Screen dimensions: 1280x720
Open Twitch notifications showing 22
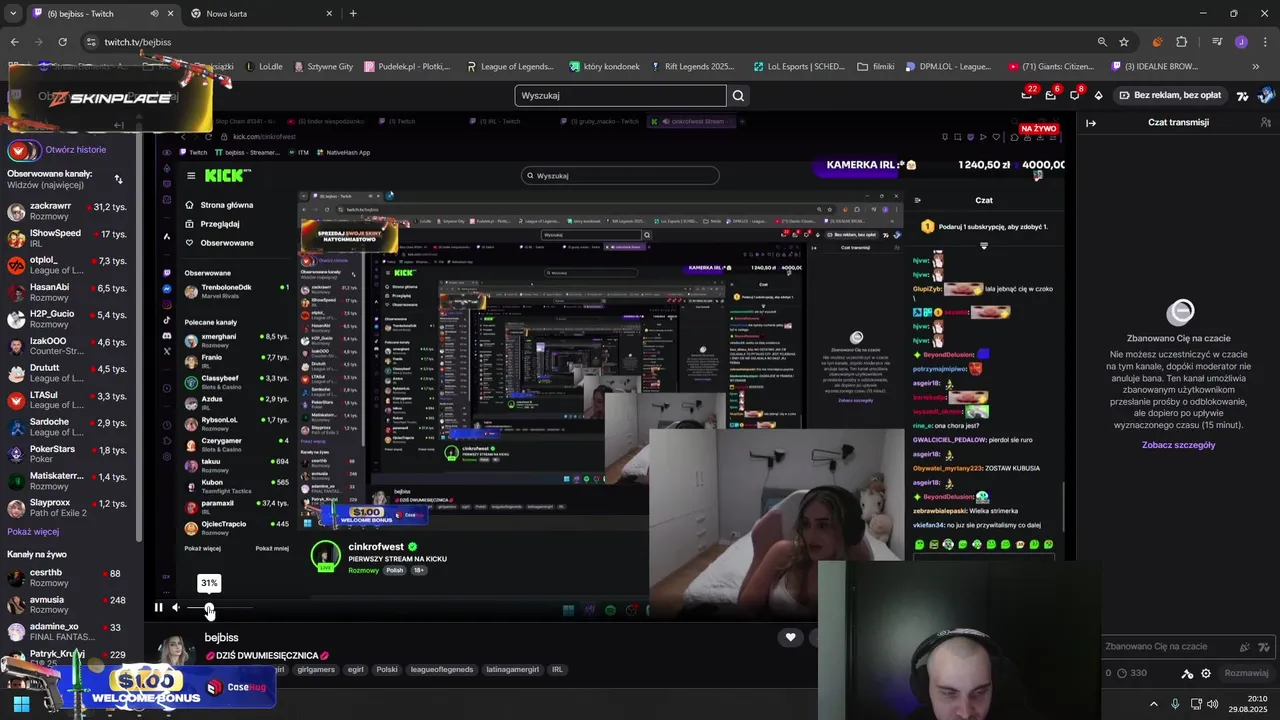pos(1026,95)
